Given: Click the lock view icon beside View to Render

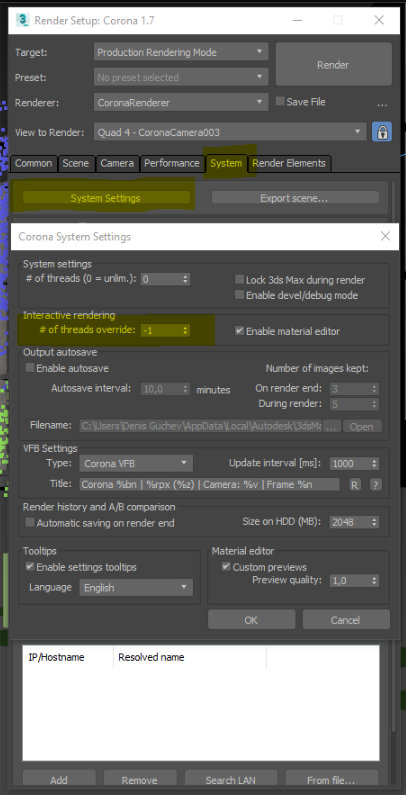Looking at the screenshot, I should (x=382, y=132).
